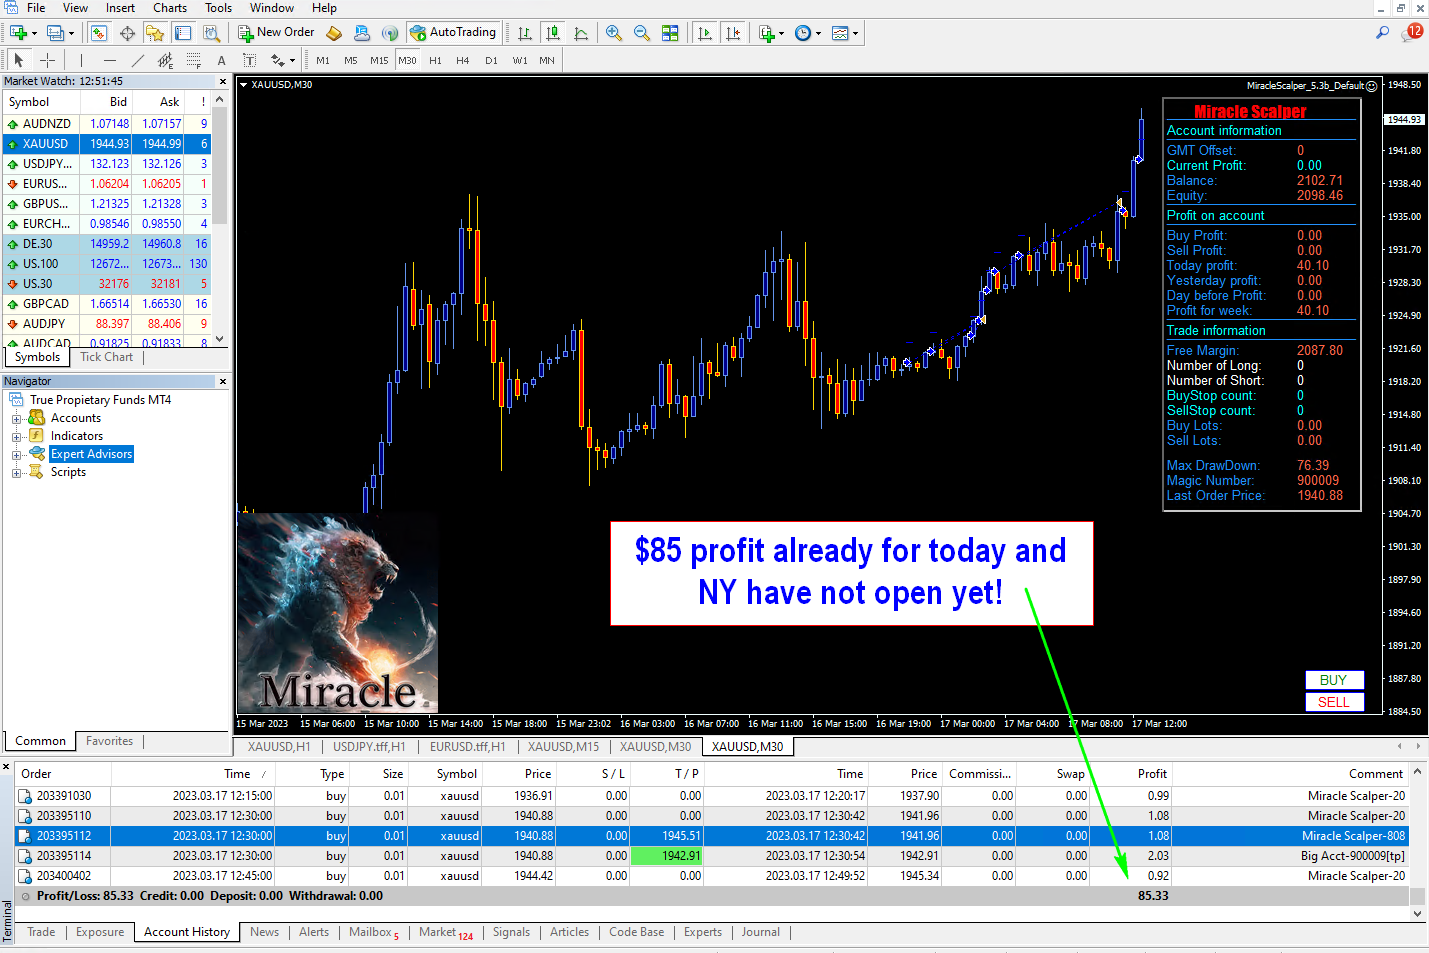
Task: Select order 203395114 in history
Action: [x=712, y=856]
